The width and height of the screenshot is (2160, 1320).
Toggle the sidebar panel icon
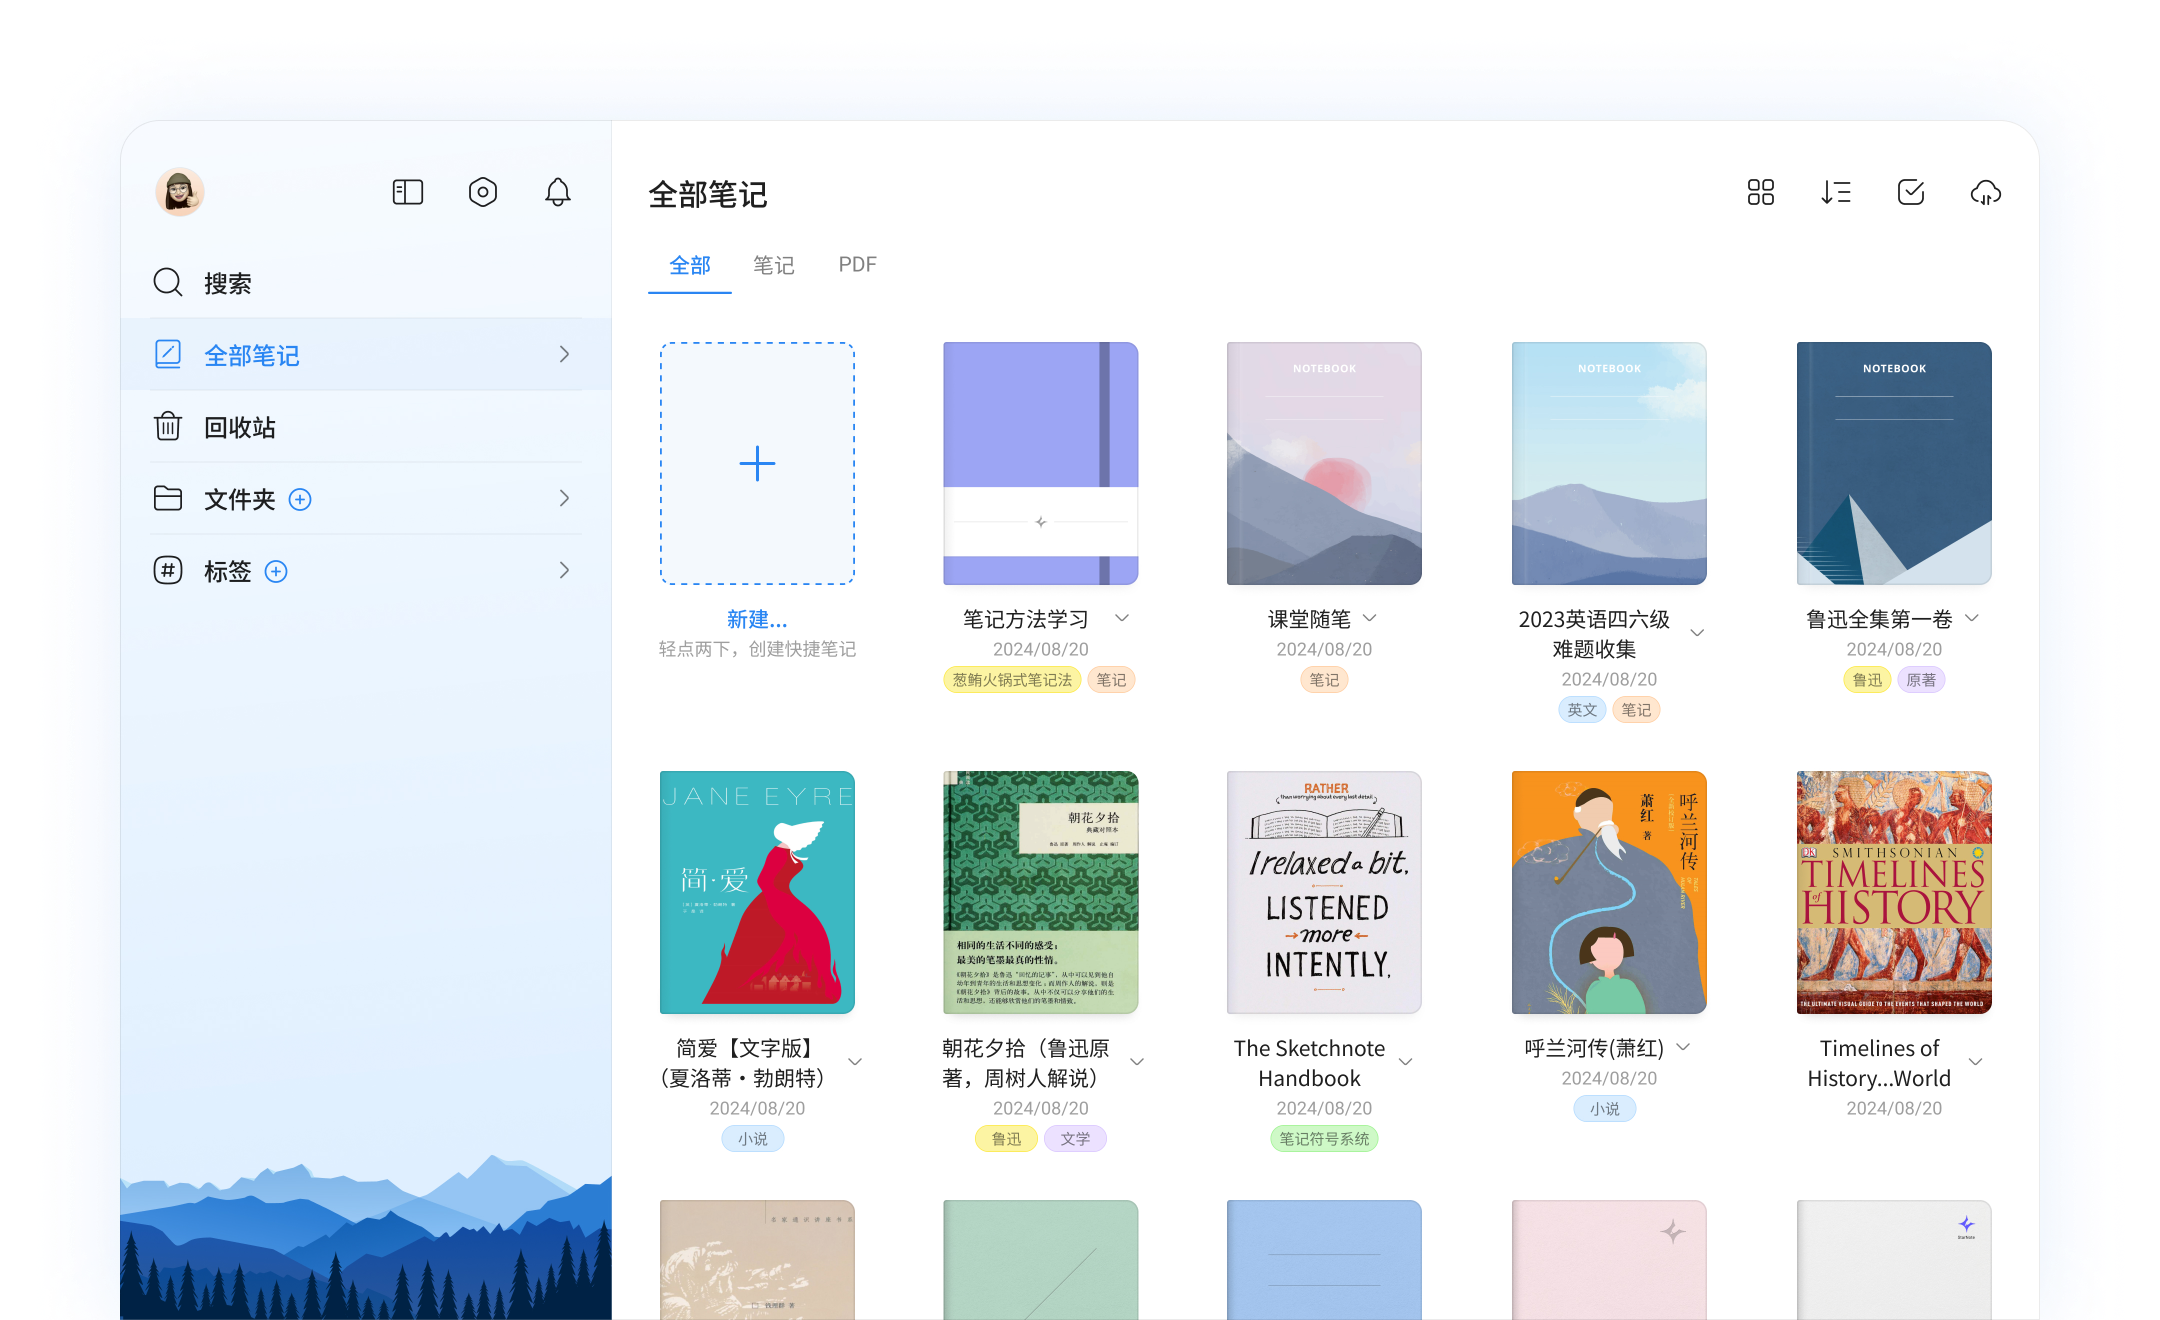pyautogui.click(x=407, y=191)
